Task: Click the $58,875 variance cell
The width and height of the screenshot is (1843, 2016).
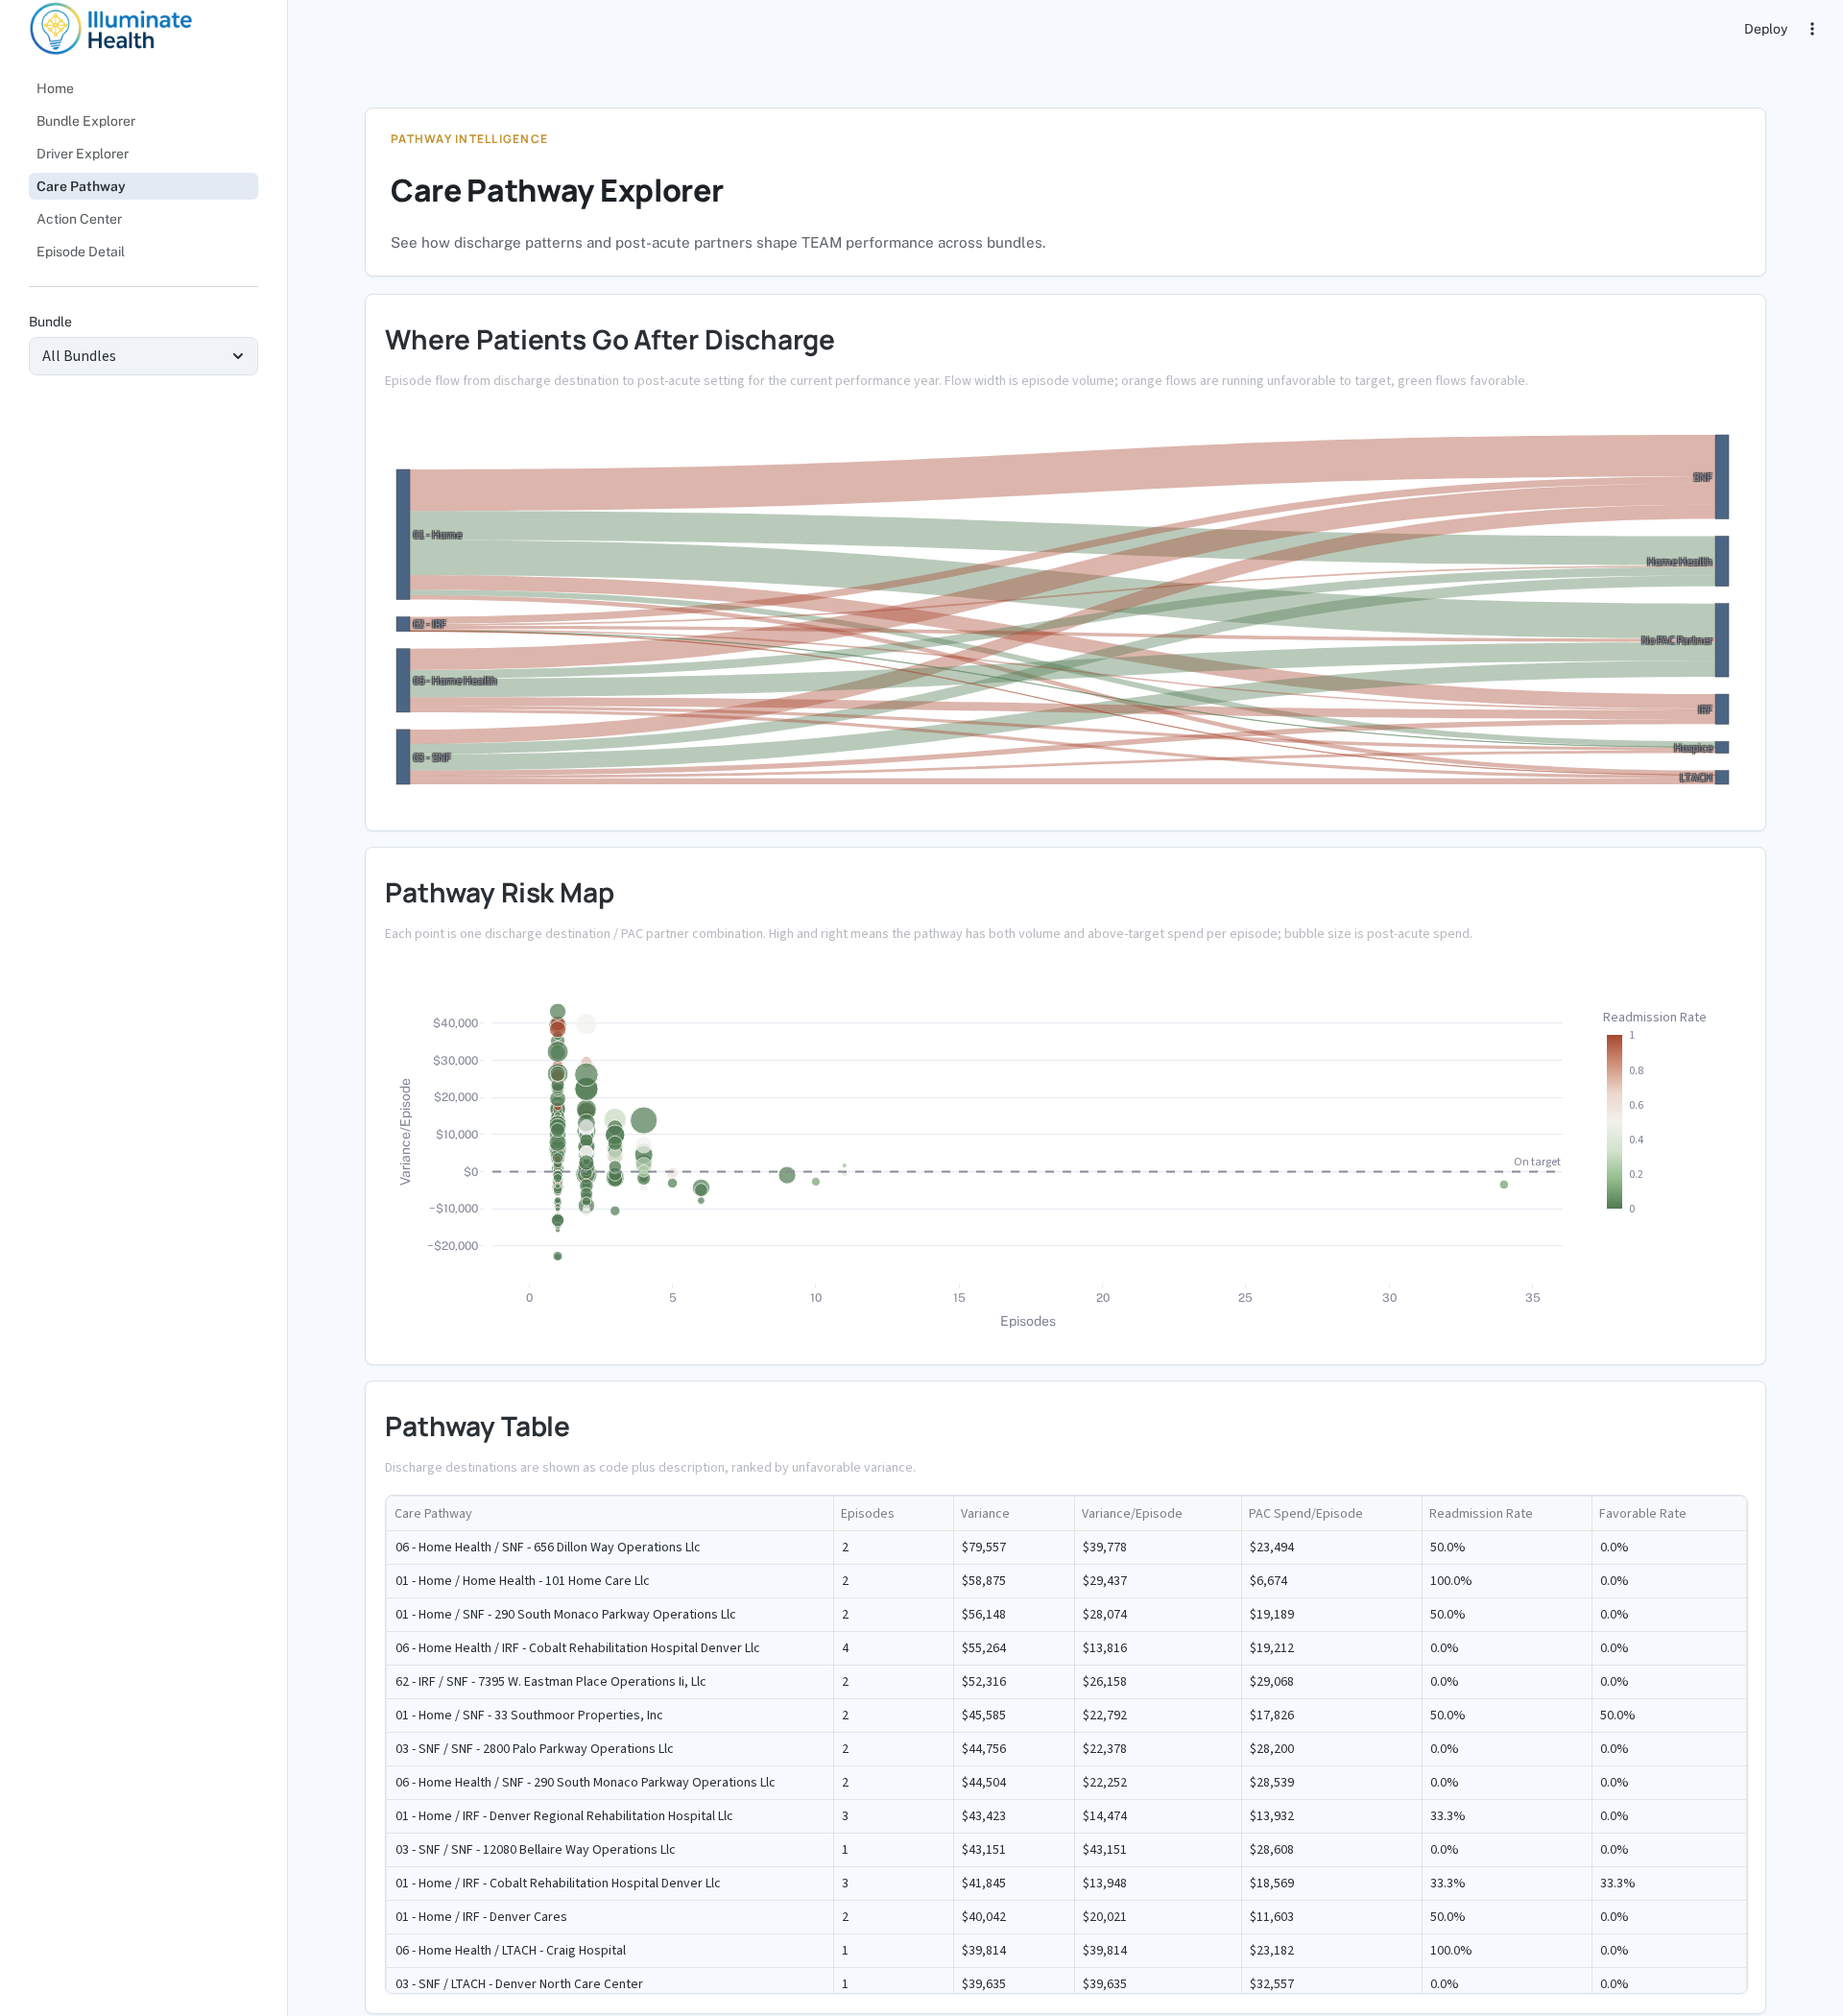Action: [x=1013, y=1581]
